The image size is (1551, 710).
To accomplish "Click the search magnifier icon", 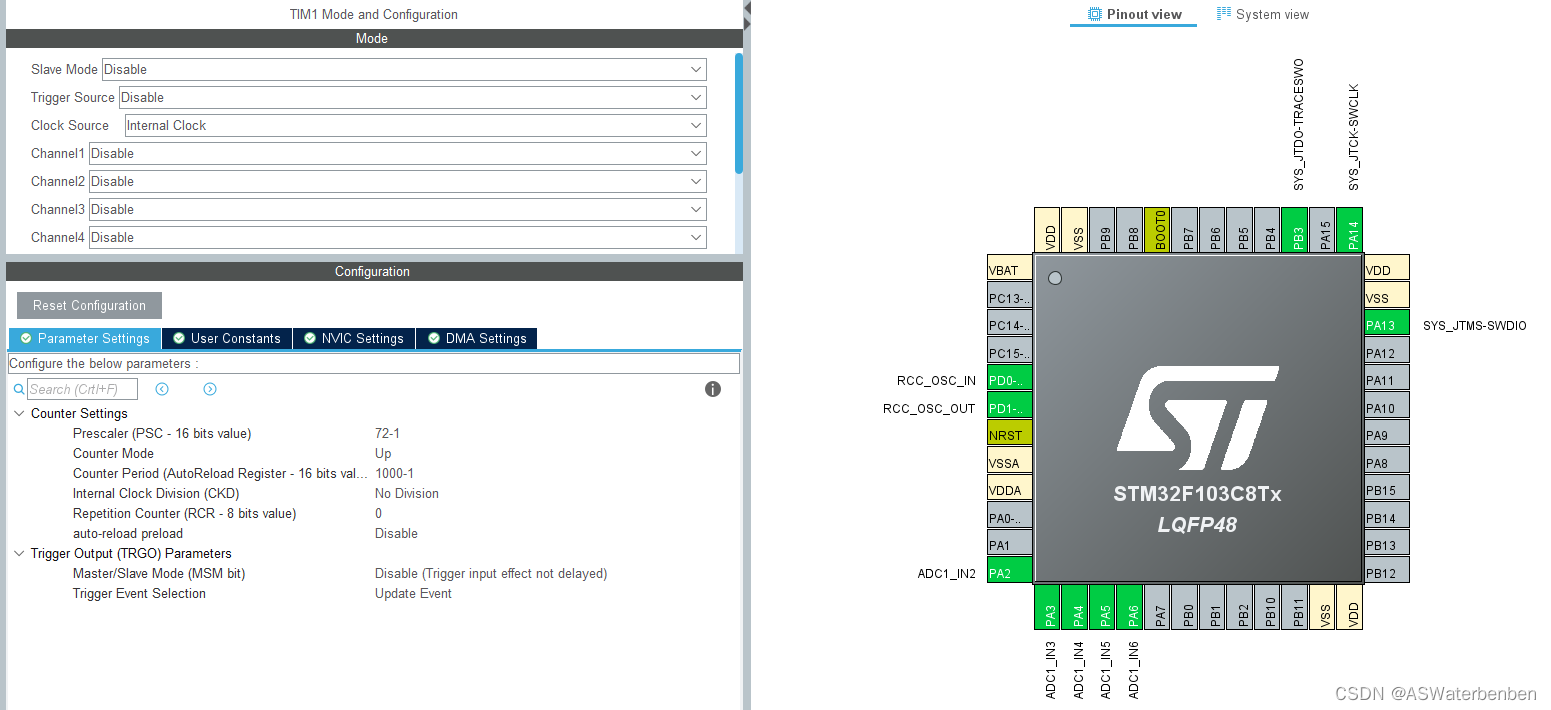I will point(18,389).
